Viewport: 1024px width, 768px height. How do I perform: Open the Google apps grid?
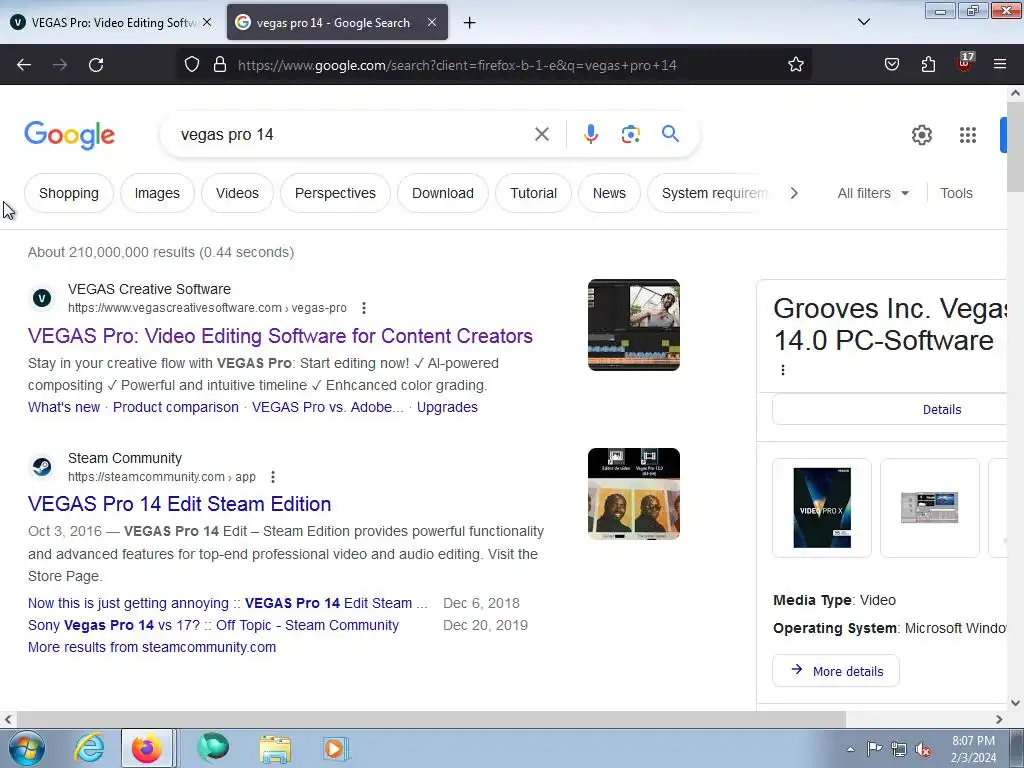(x=968, y=135)
